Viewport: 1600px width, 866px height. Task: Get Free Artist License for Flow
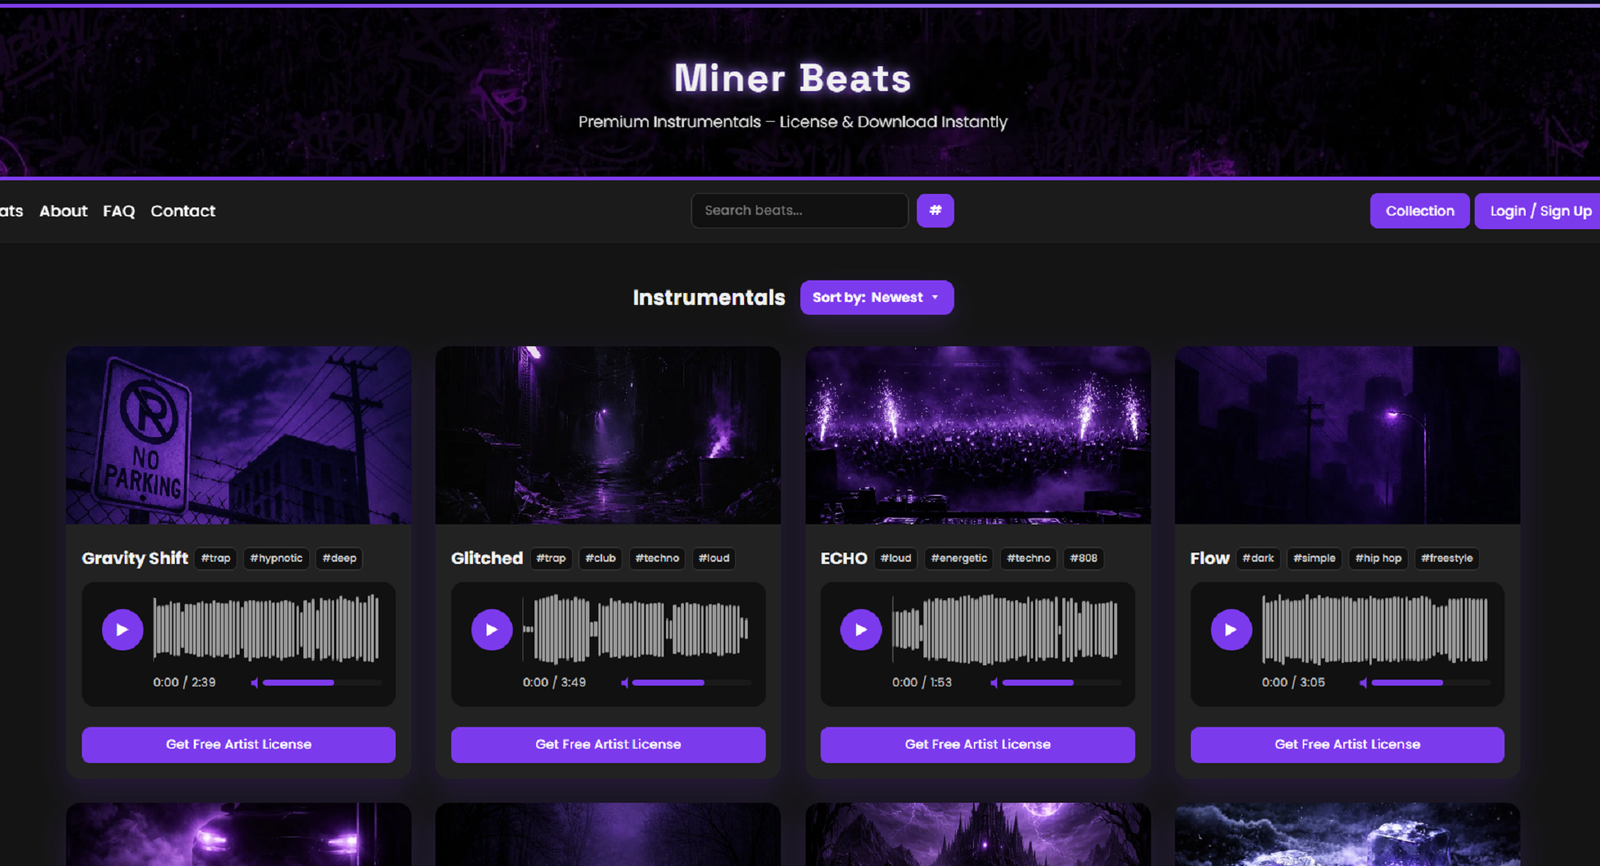pyautogui.click(x=1347, y=745)
